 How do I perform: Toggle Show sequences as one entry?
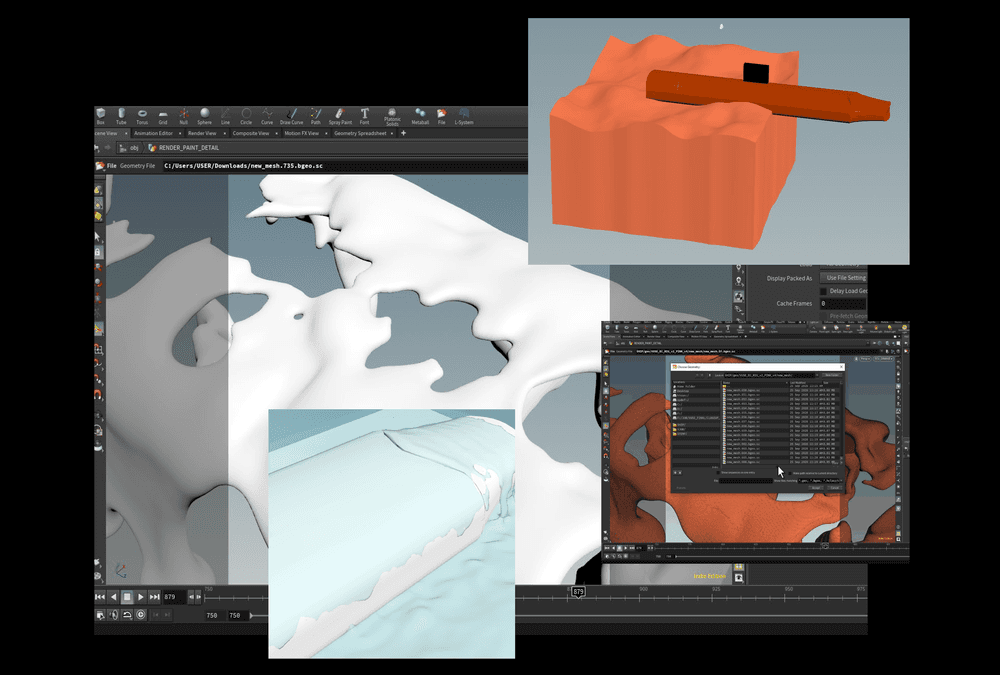(718, 473)
